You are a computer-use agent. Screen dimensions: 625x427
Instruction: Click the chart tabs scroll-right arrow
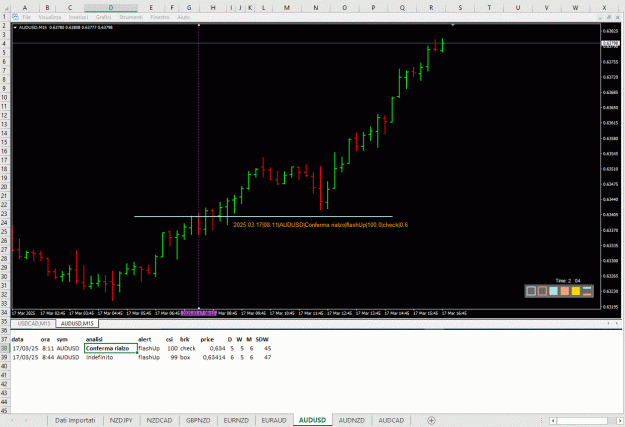pyautogui.click(x=619, y=323)
